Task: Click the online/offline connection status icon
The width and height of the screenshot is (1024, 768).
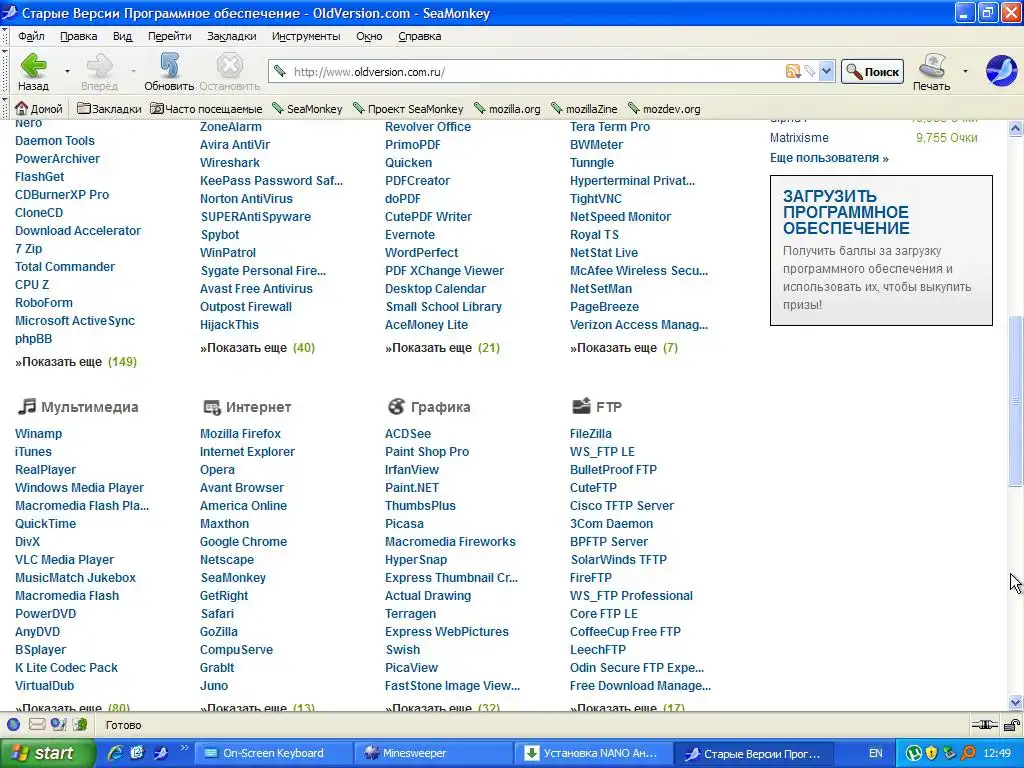Action: (984, 724)
